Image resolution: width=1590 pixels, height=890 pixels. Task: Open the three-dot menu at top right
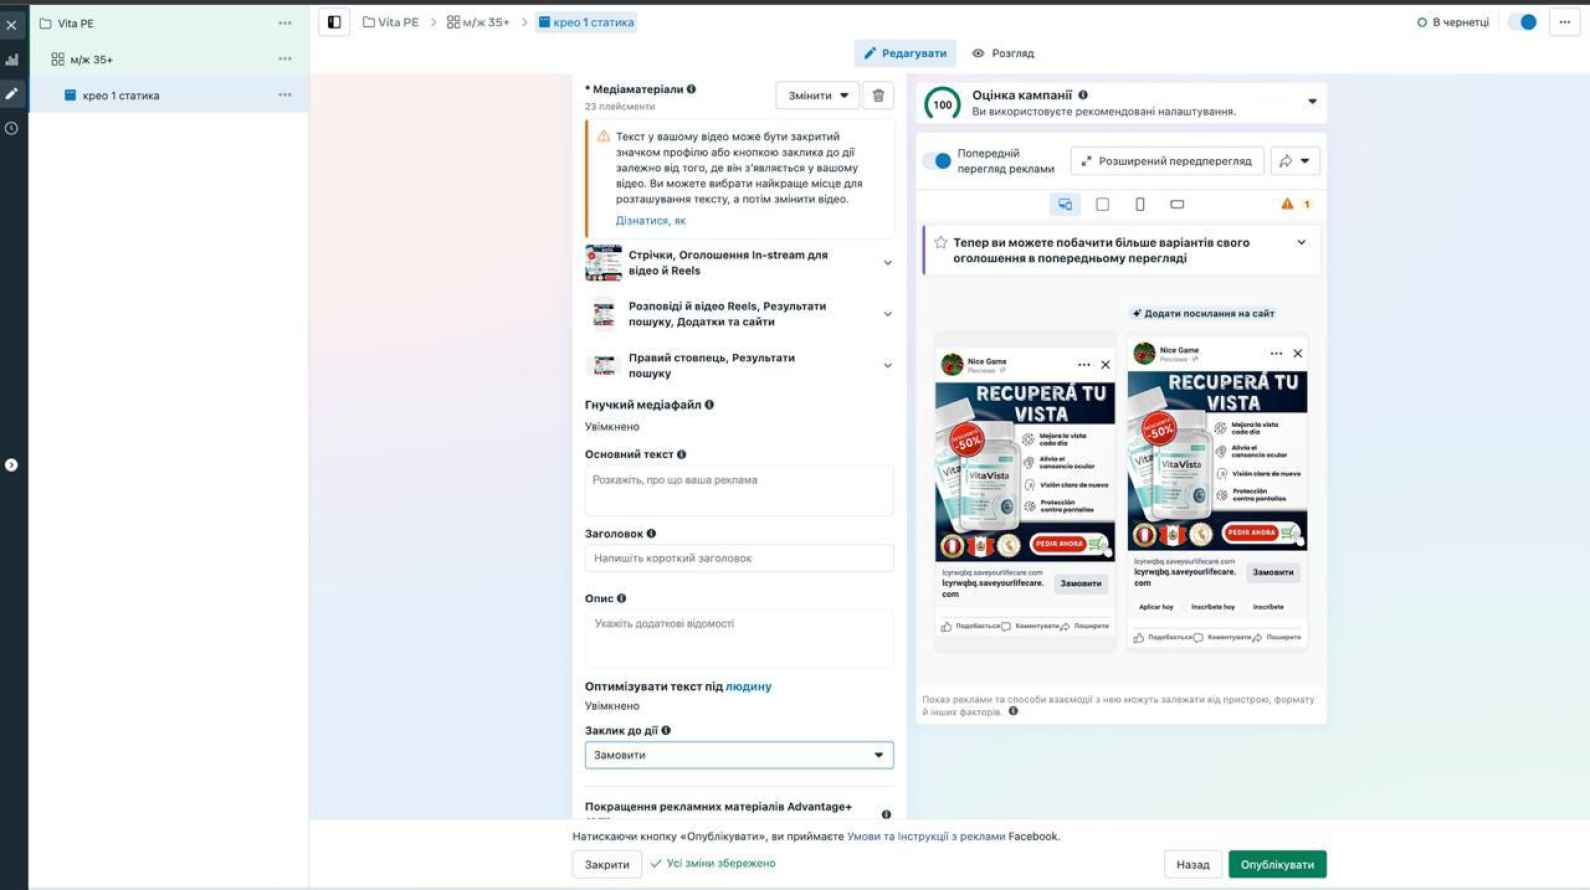coord(1564,22)
